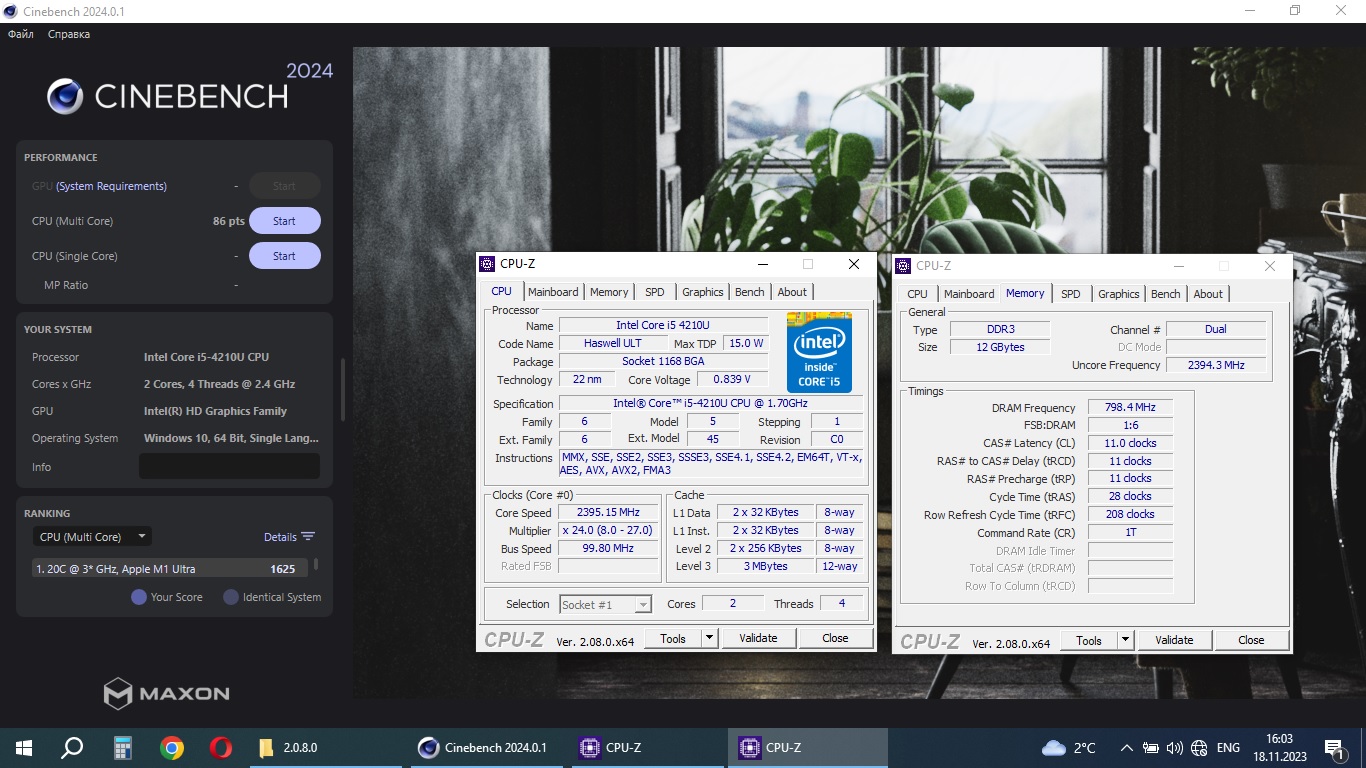The width and height of the screenshot is (1366, 768).
Task: Switch to Bench tab in right CPU-Z window
Action: coord(1165,294)
